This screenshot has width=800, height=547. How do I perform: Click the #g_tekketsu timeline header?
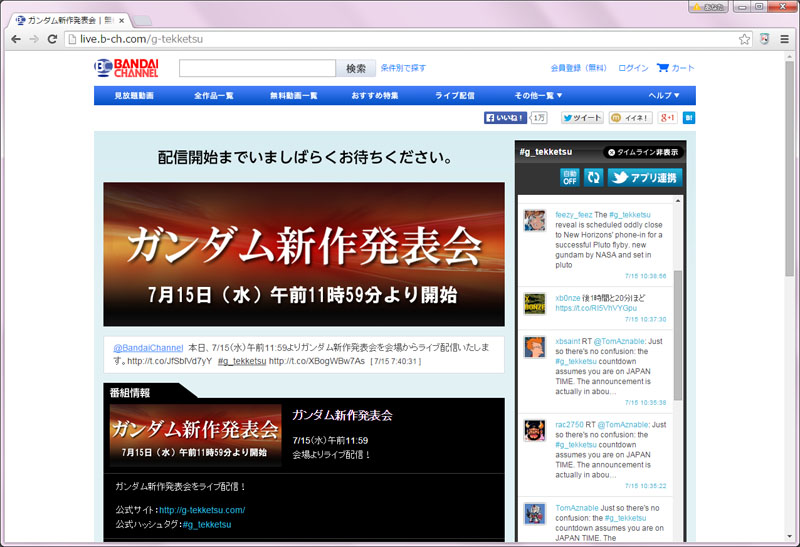coord(546,152)
